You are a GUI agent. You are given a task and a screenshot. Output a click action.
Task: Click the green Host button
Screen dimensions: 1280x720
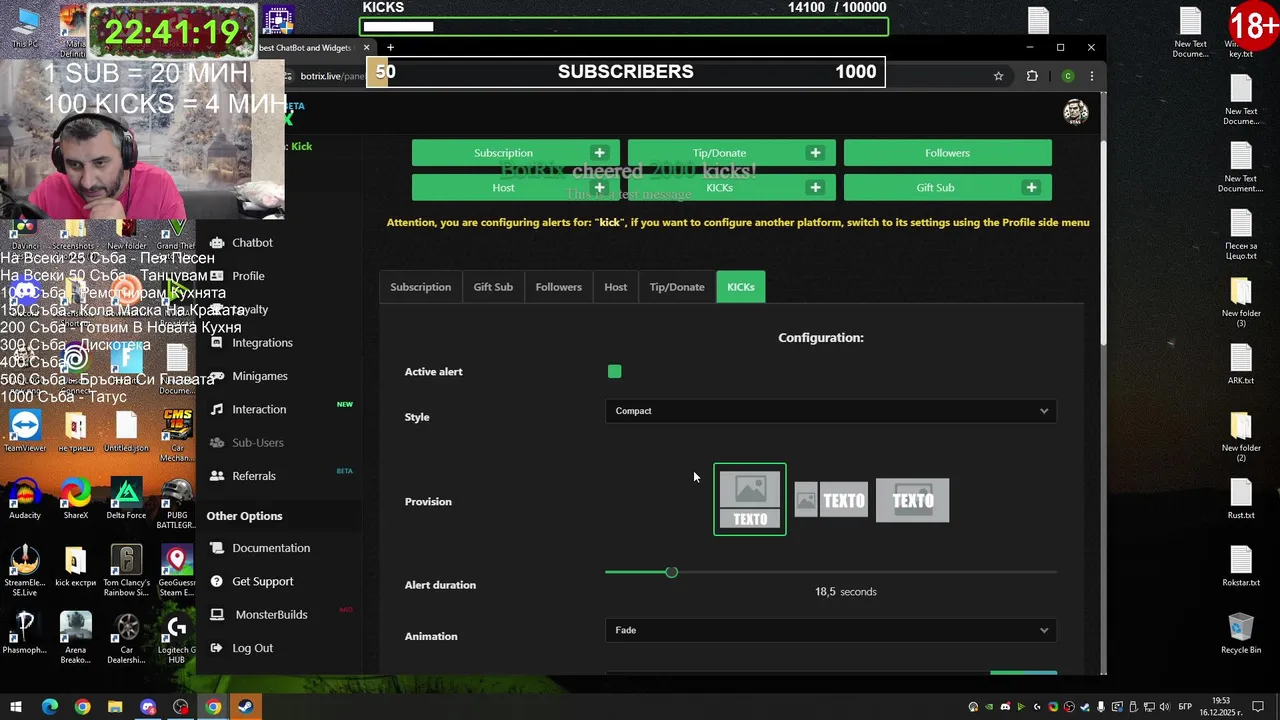click(x=516, y=187)
